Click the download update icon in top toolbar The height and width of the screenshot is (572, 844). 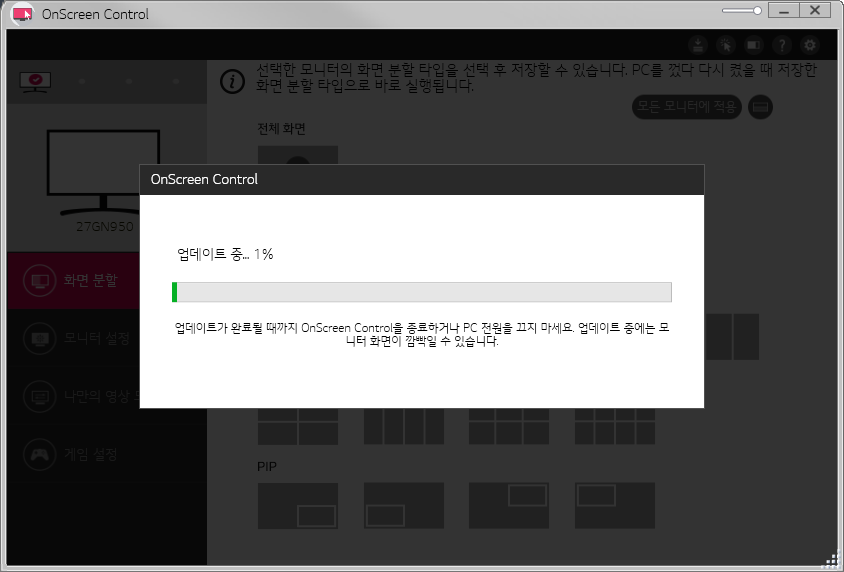click(x=698, y=45)
